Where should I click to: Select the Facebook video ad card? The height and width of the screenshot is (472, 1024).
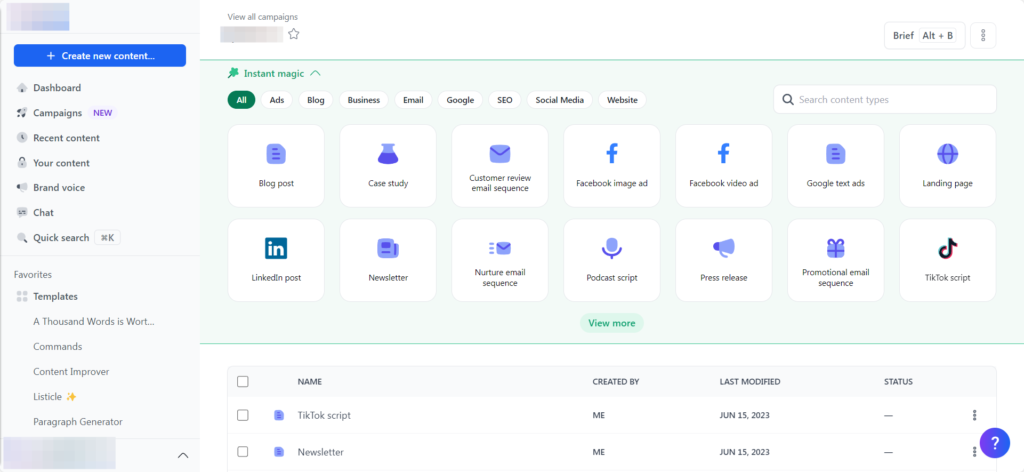[724, 166]
